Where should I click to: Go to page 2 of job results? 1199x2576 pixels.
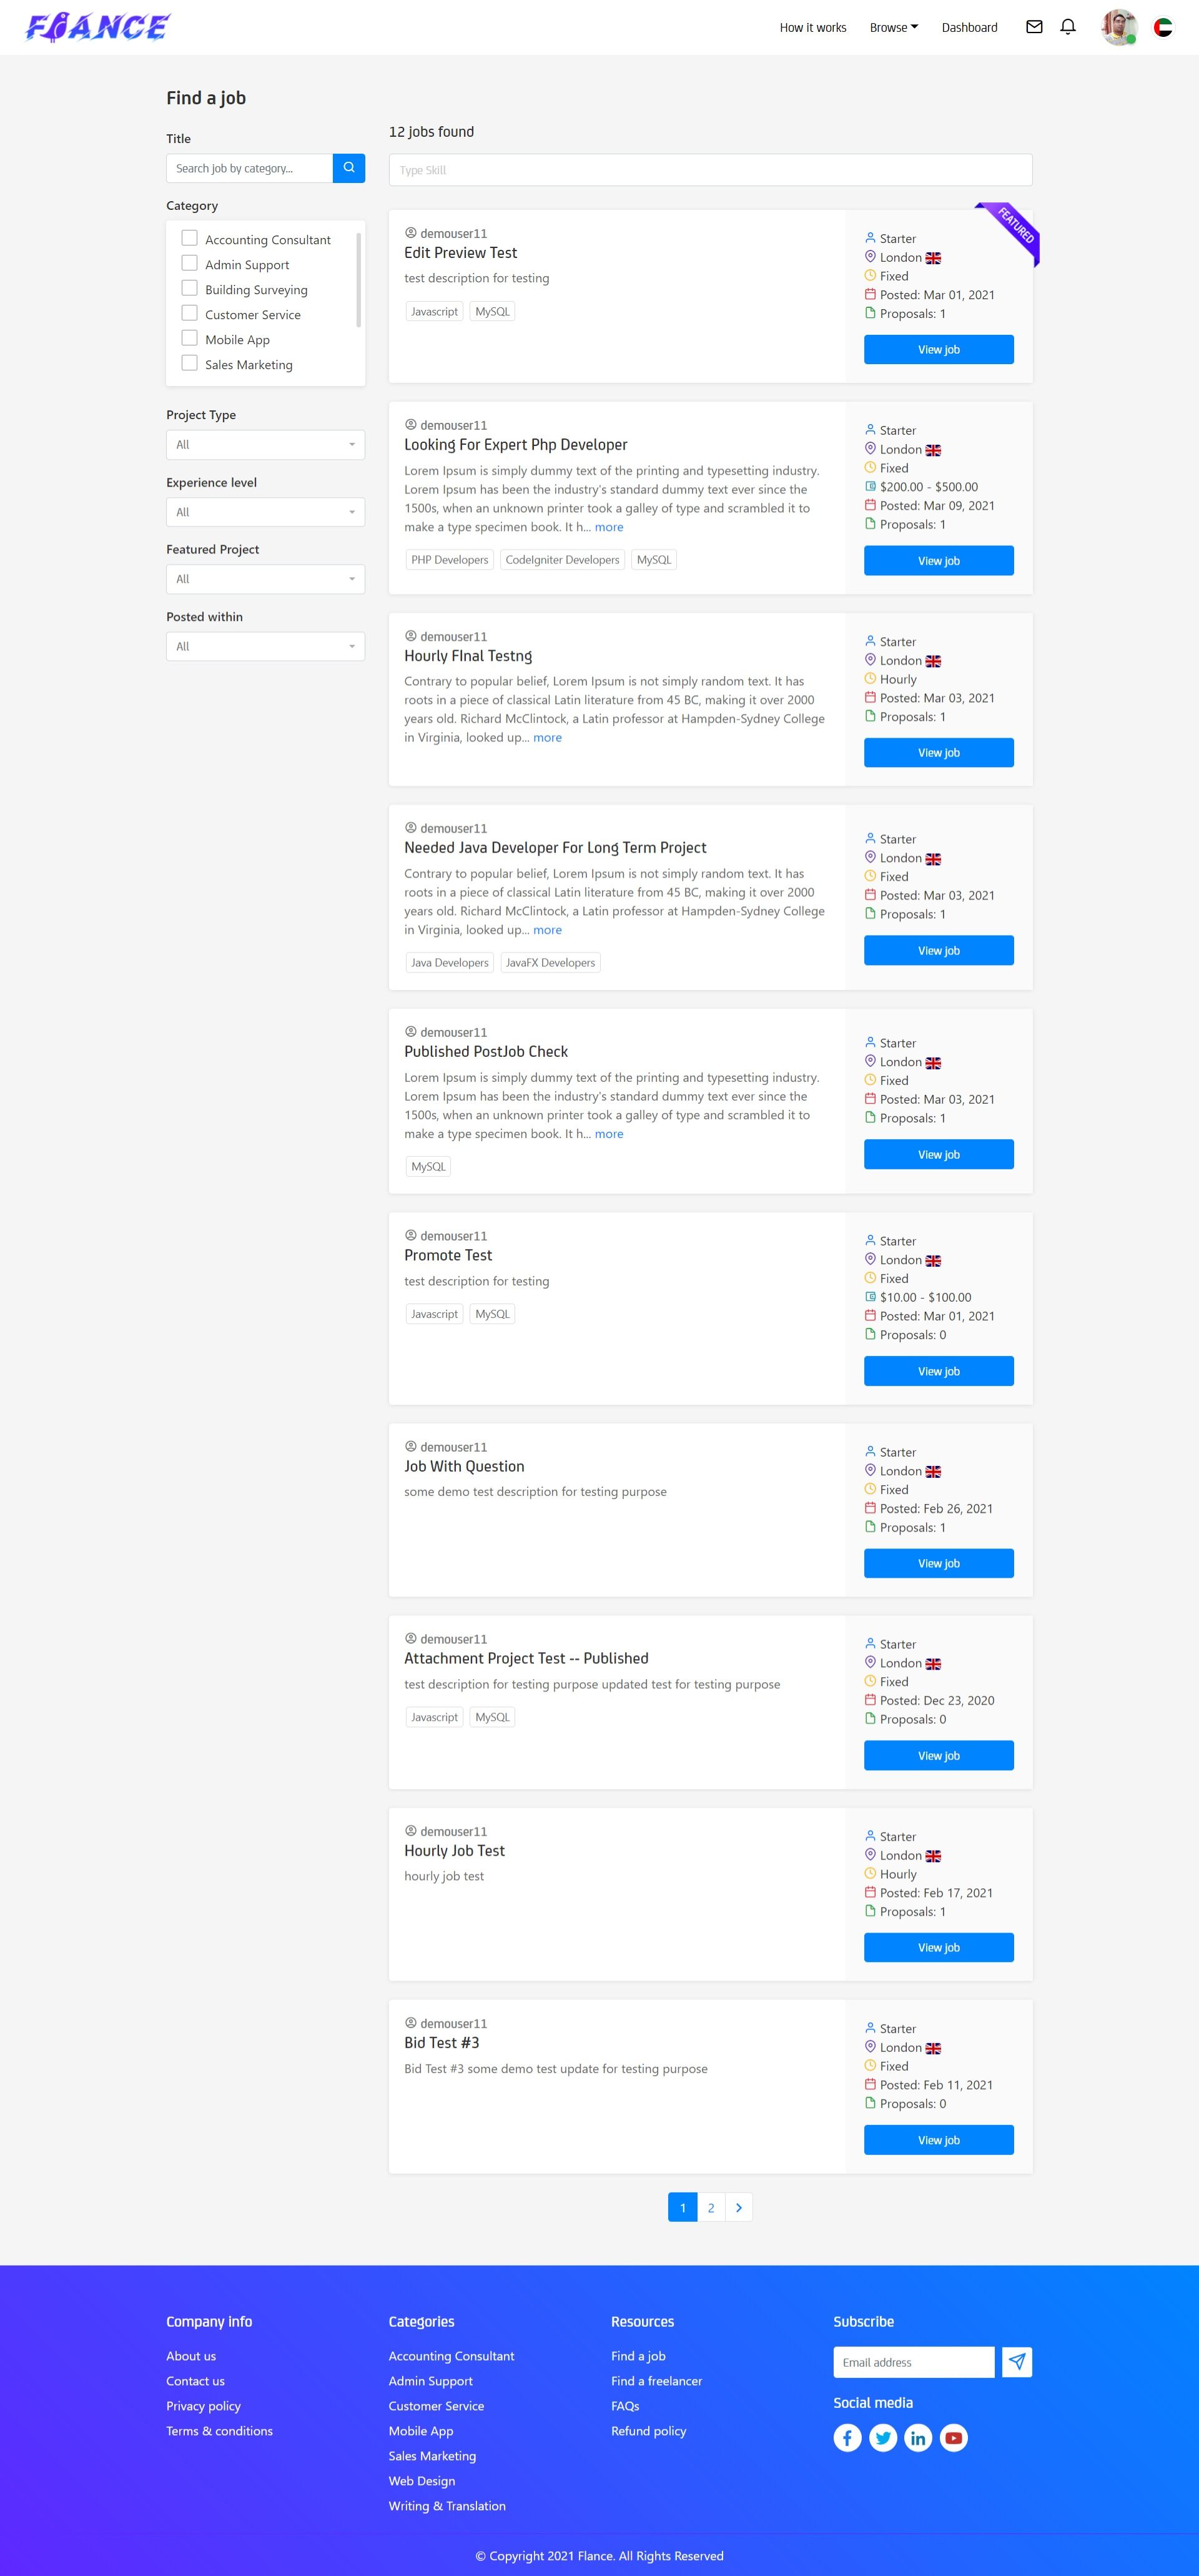tap(711, 2207)
